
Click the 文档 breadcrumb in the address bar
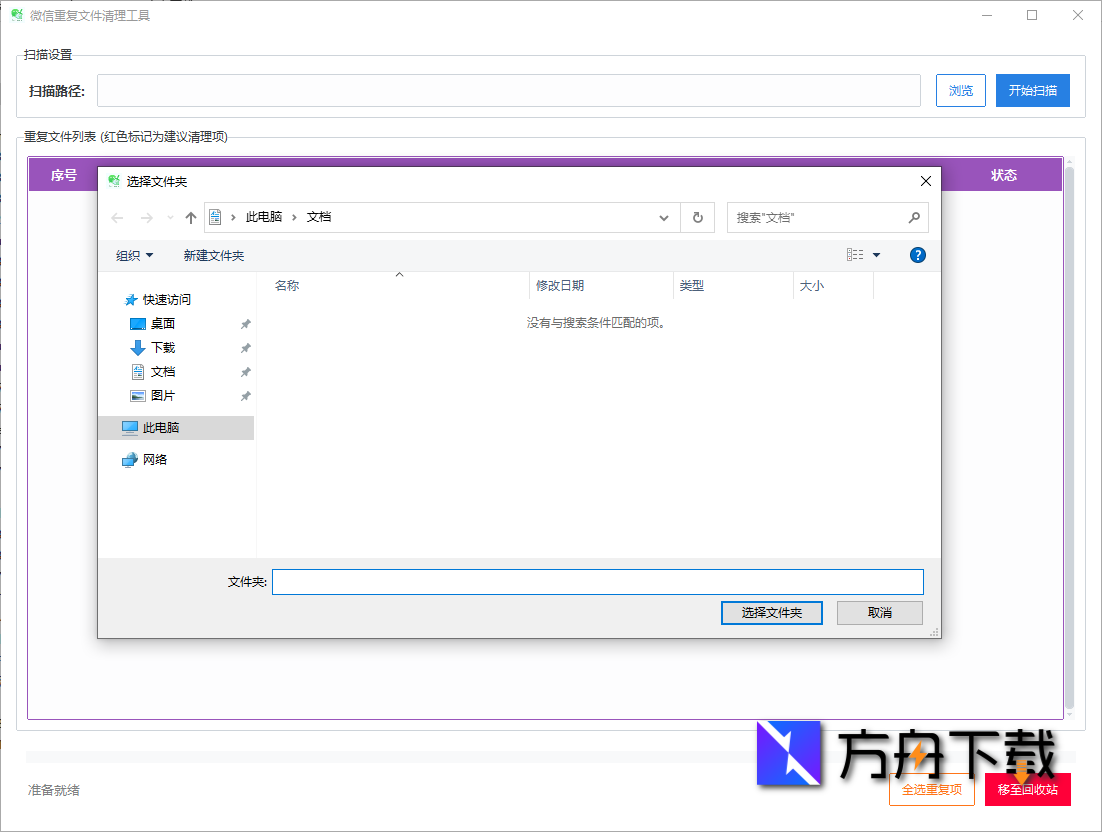318,217
